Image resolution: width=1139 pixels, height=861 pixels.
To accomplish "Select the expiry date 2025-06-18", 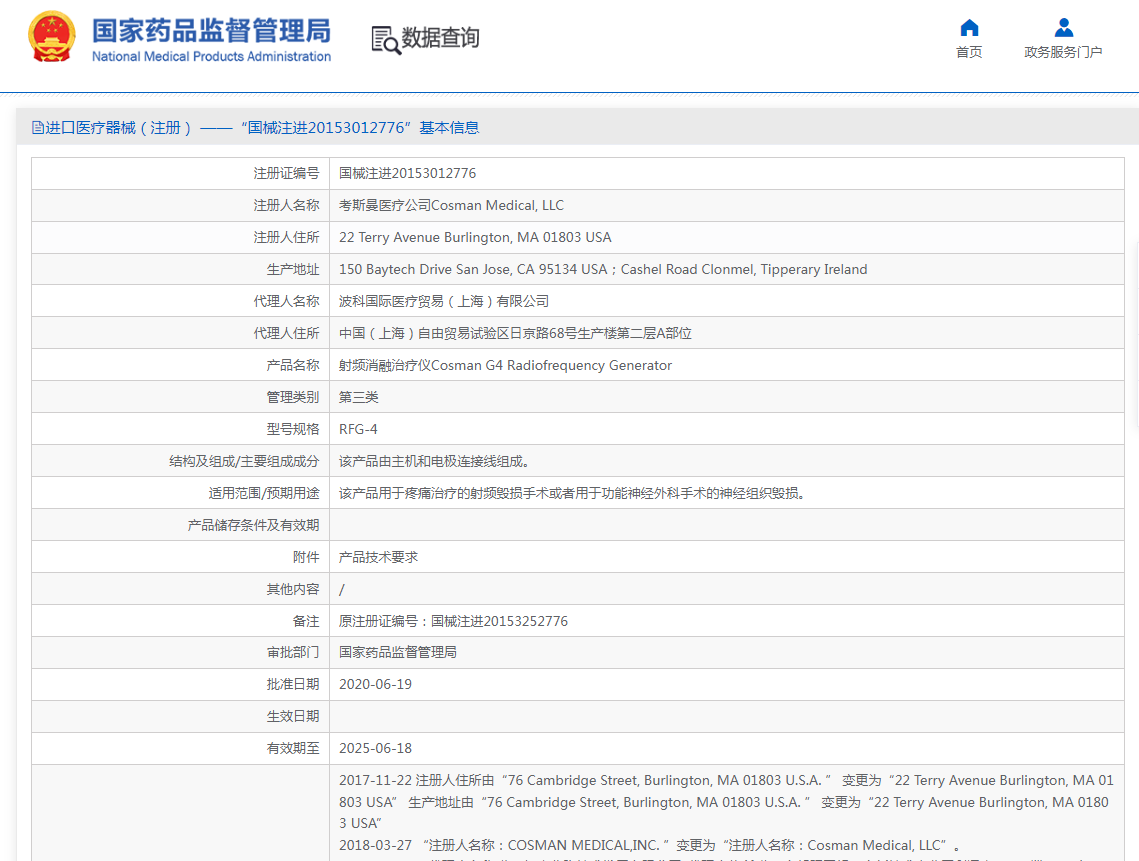I will [x=376, y=748].
